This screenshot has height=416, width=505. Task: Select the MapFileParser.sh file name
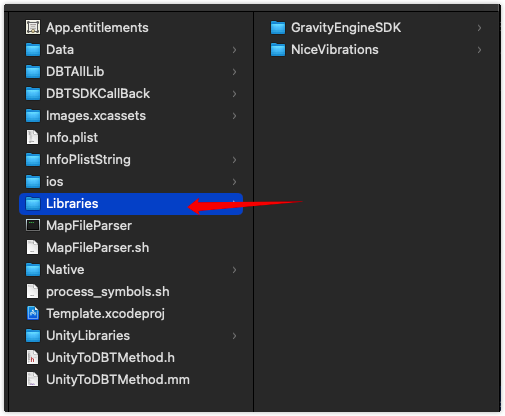click(x=97, y=248)
